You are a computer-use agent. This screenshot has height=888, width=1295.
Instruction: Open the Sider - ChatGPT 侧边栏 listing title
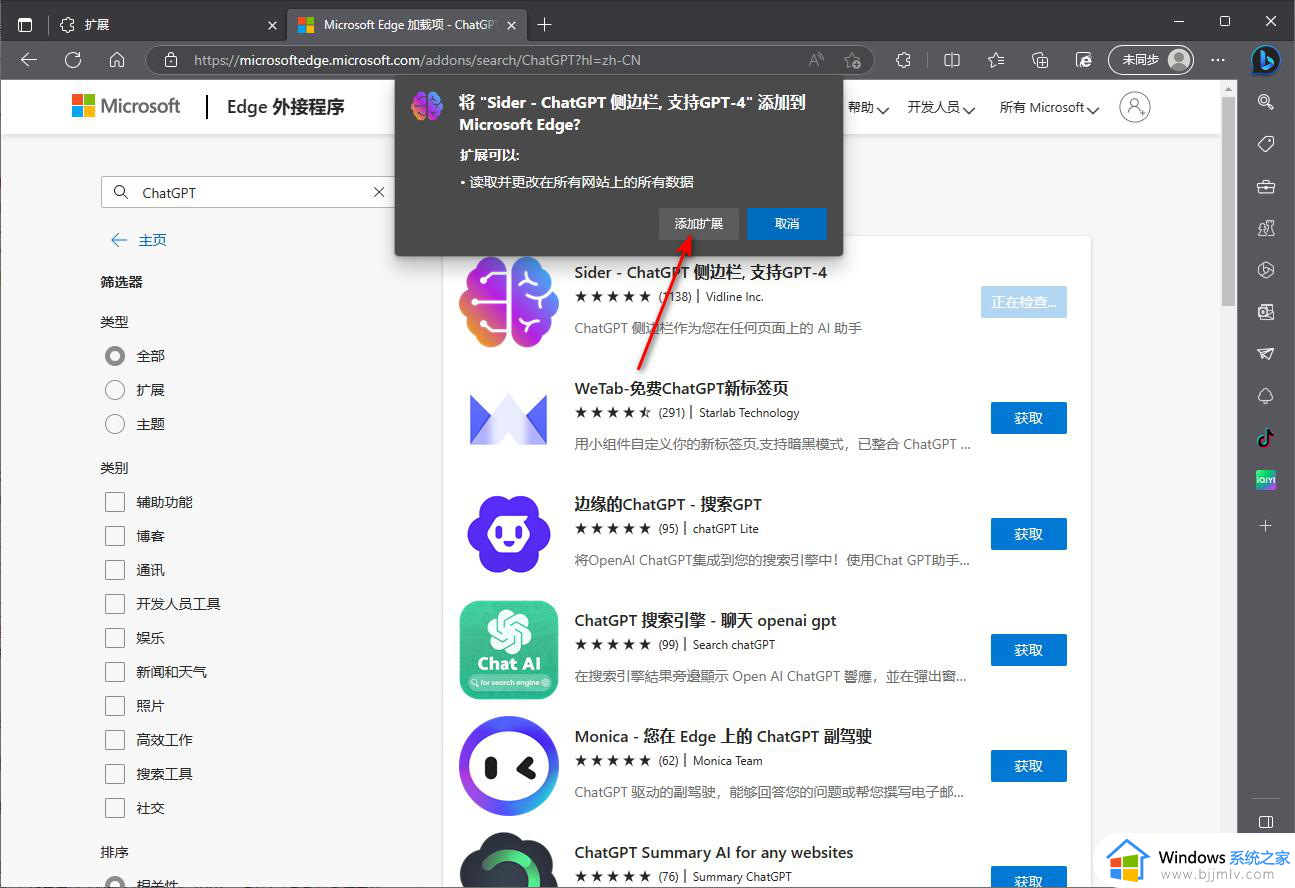[x=700, y=272]
